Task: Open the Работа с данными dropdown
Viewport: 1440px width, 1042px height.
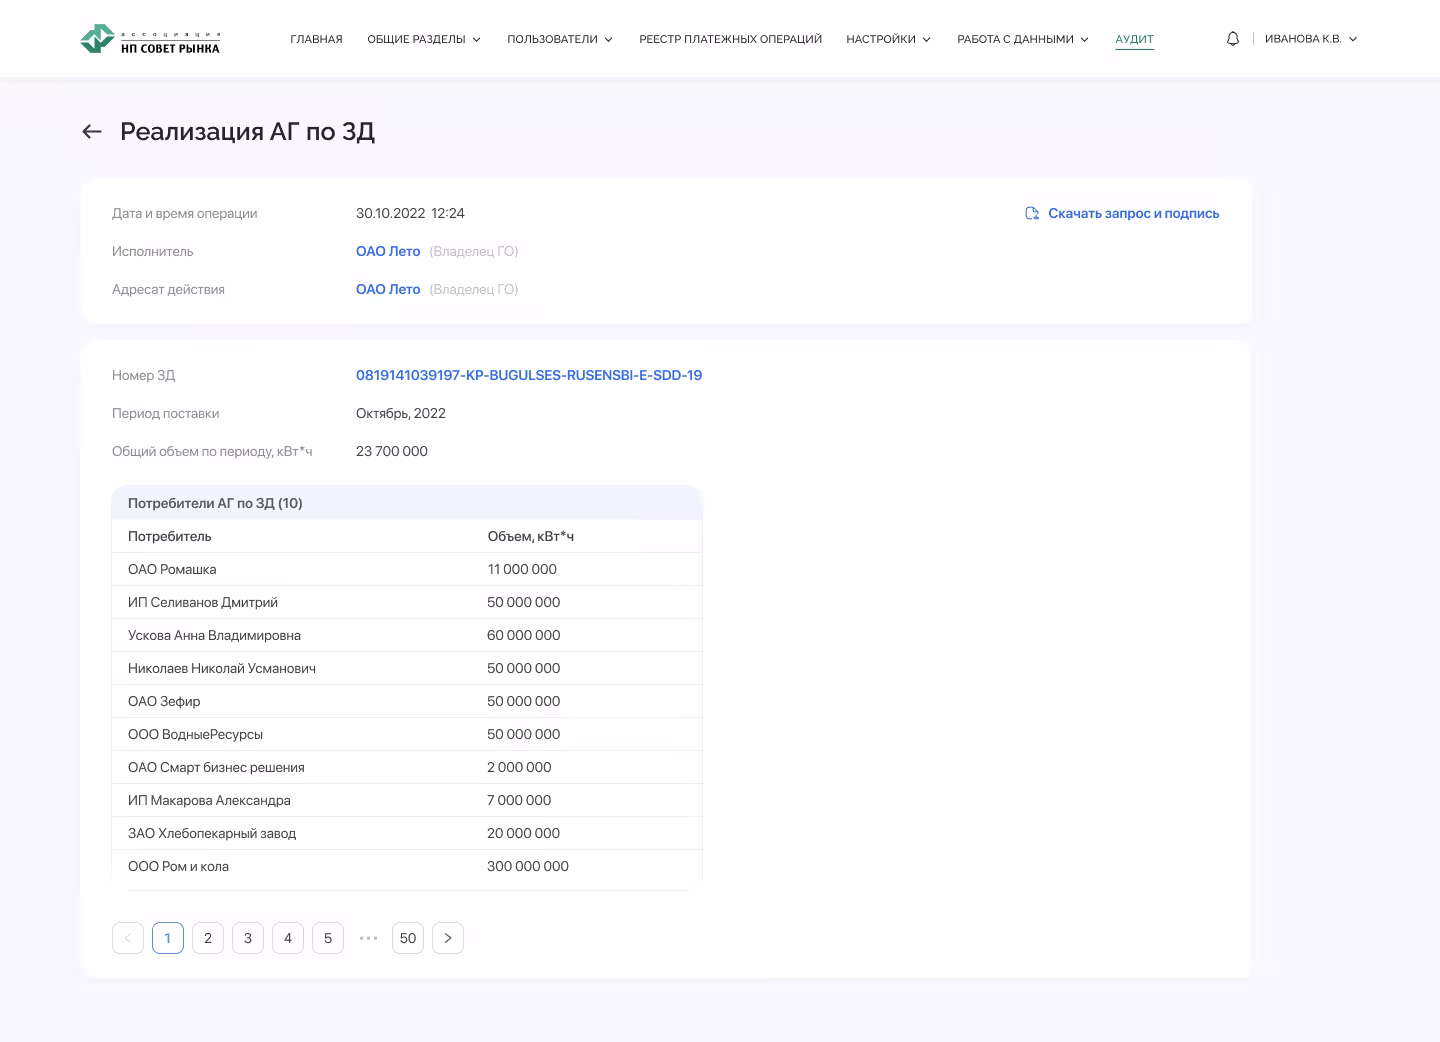Action: [1022, 40]
